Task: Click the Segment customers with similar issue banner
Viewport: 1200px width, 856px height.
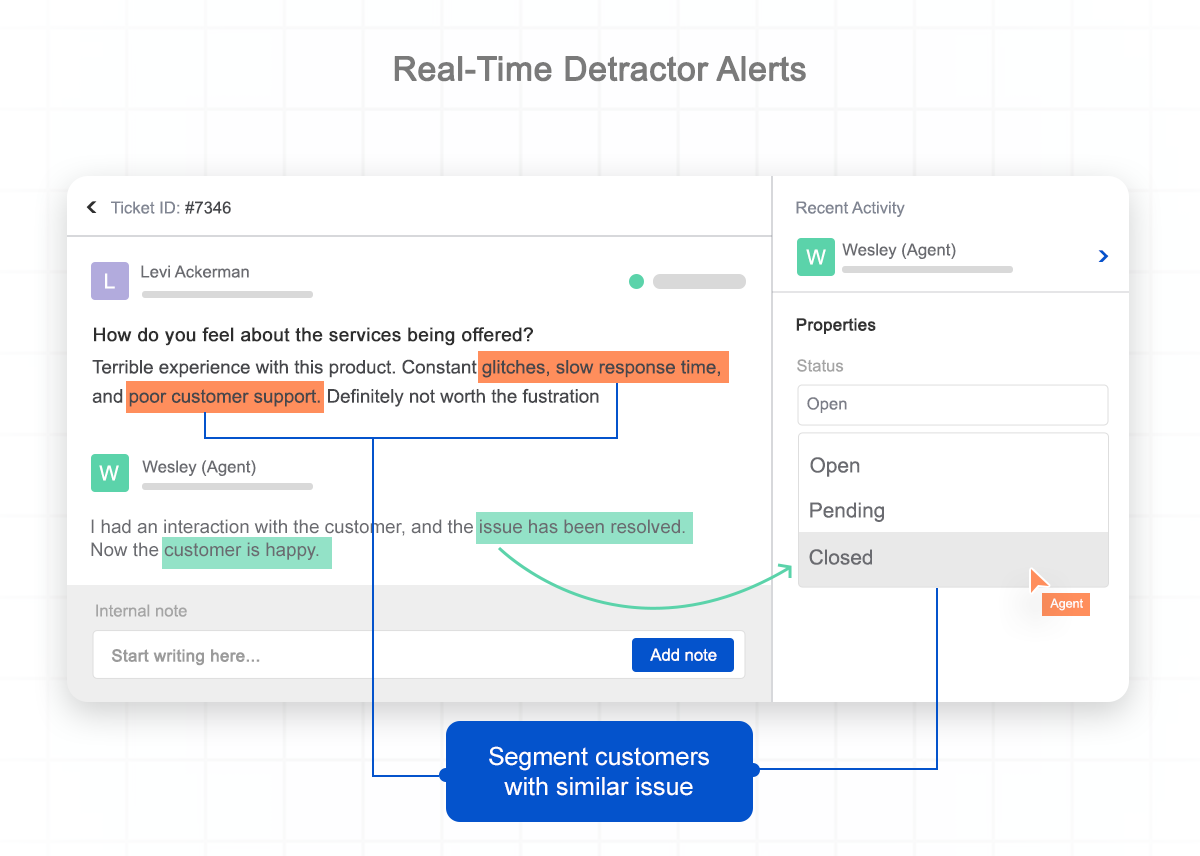Action: pyautogui.click(x=599, y=771)
